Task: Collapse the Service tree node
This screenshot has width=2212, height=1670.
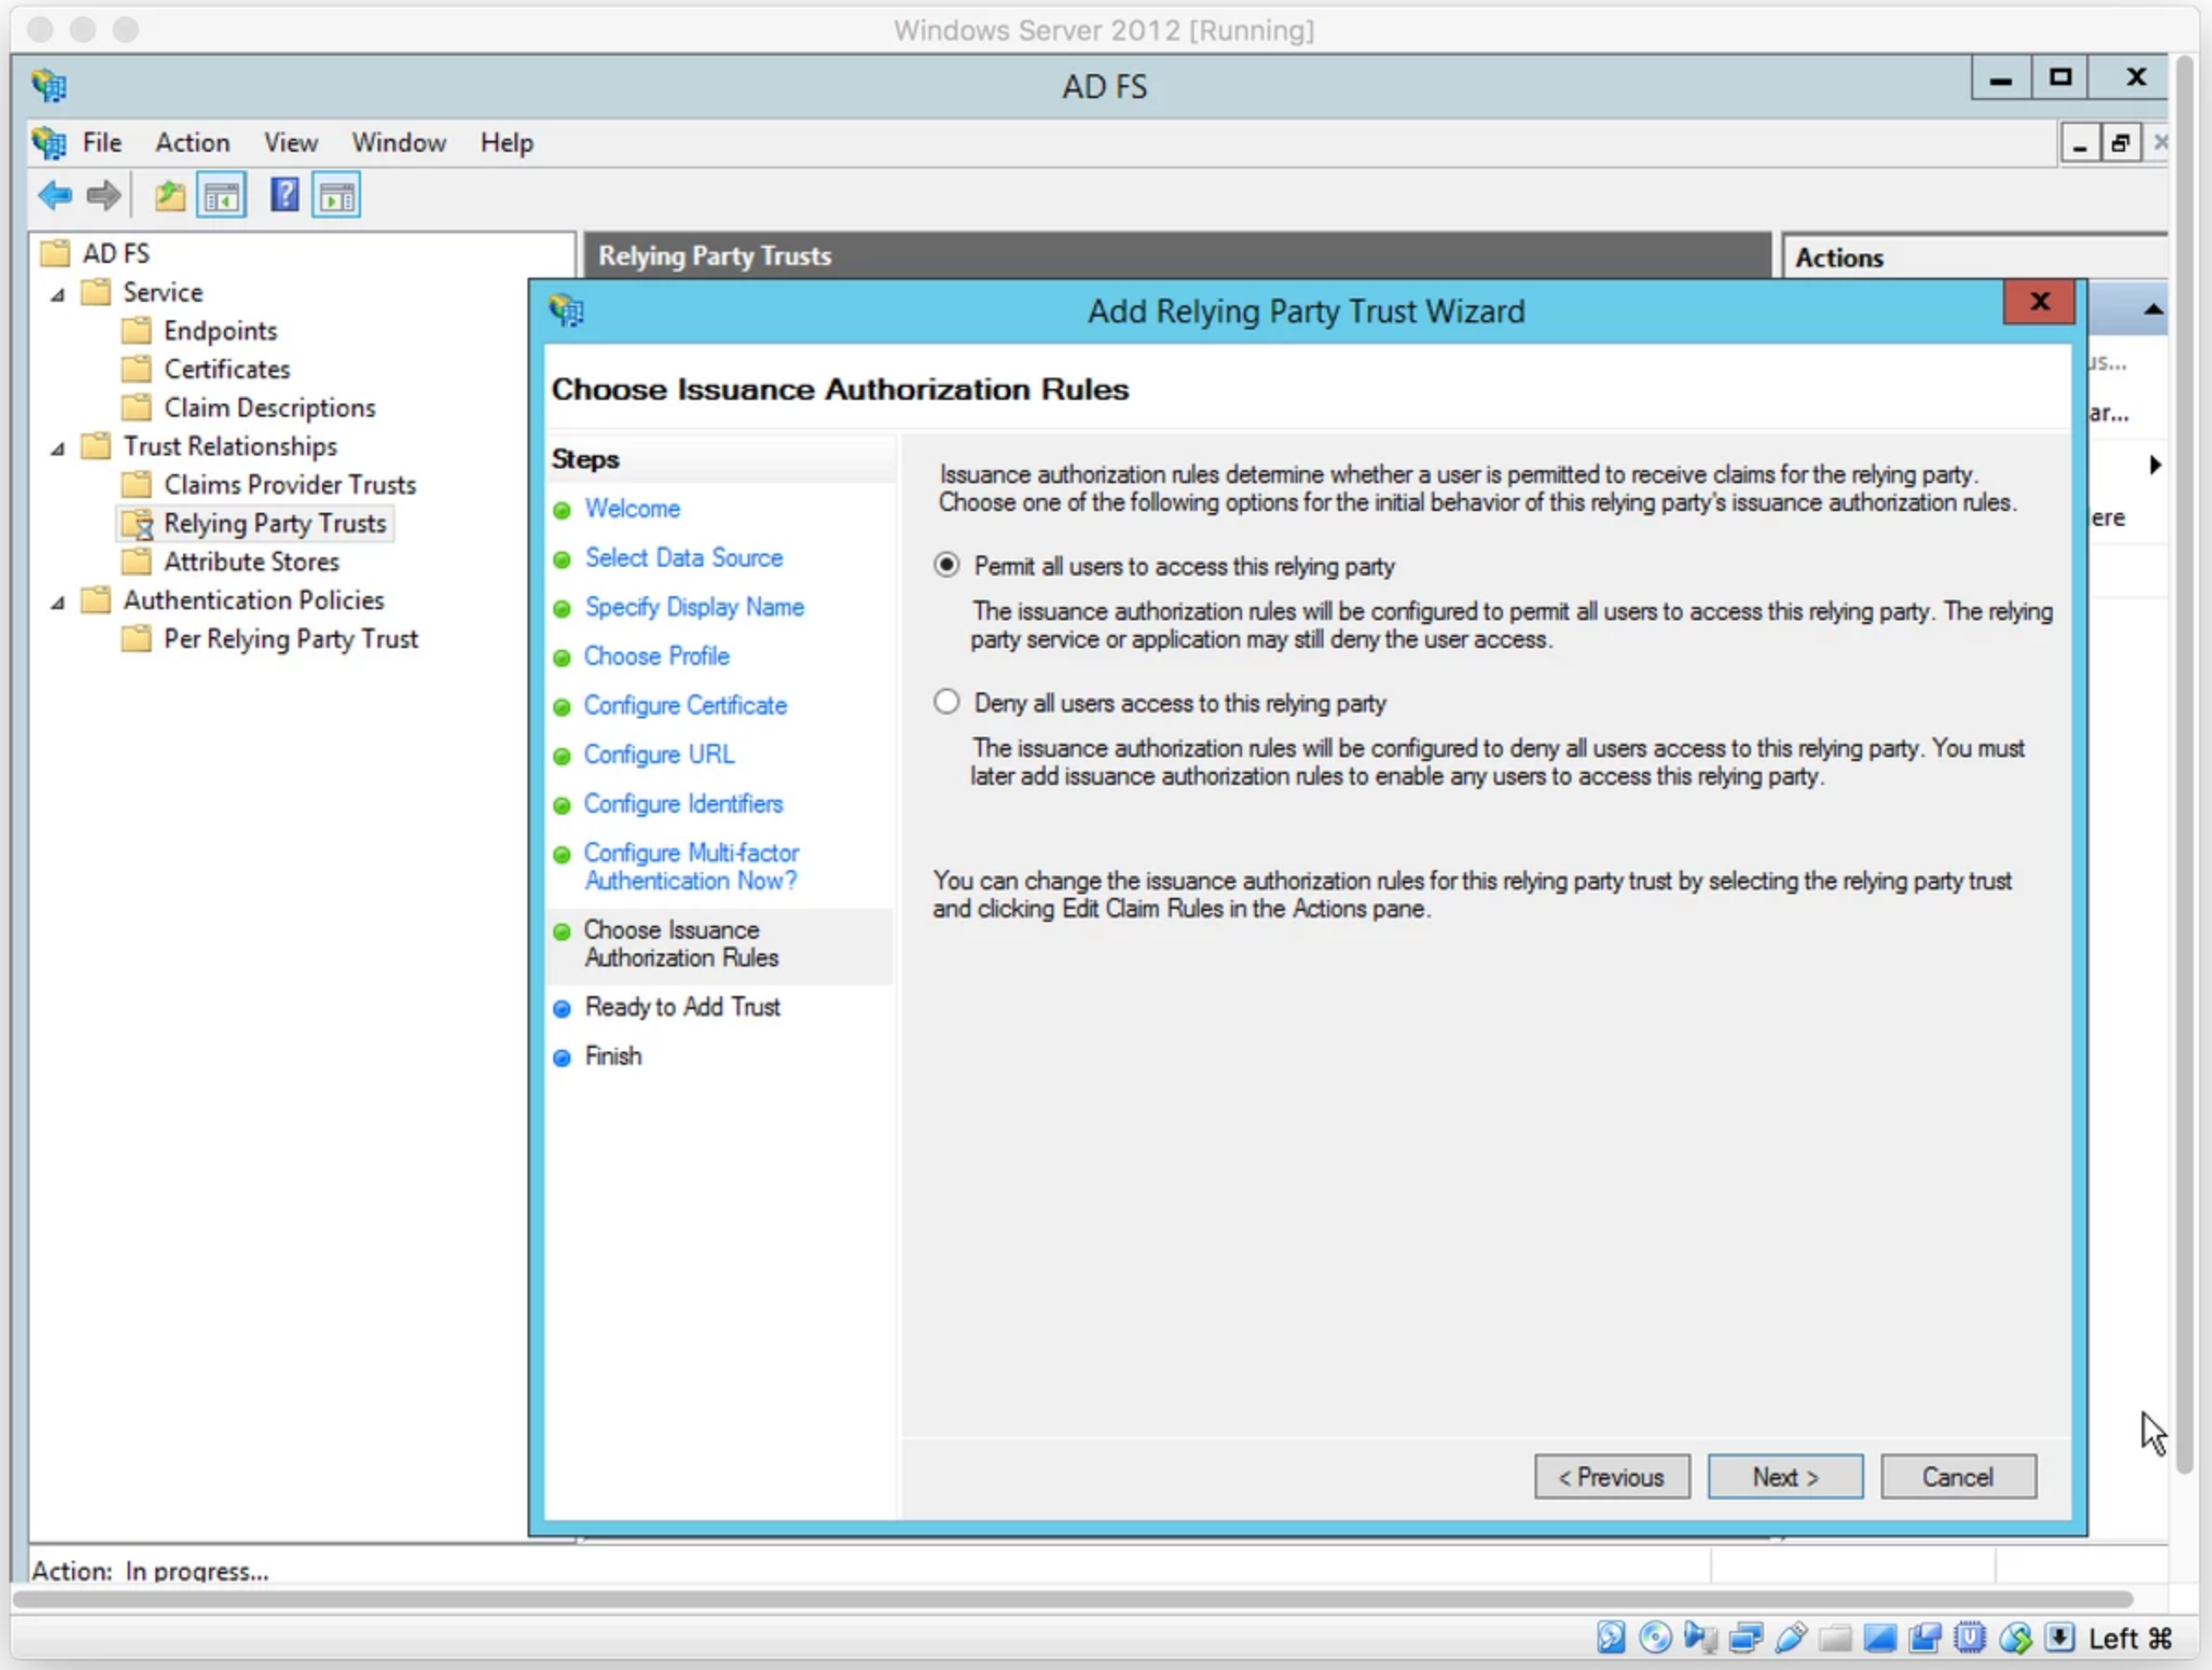Action: click(58, 294)
